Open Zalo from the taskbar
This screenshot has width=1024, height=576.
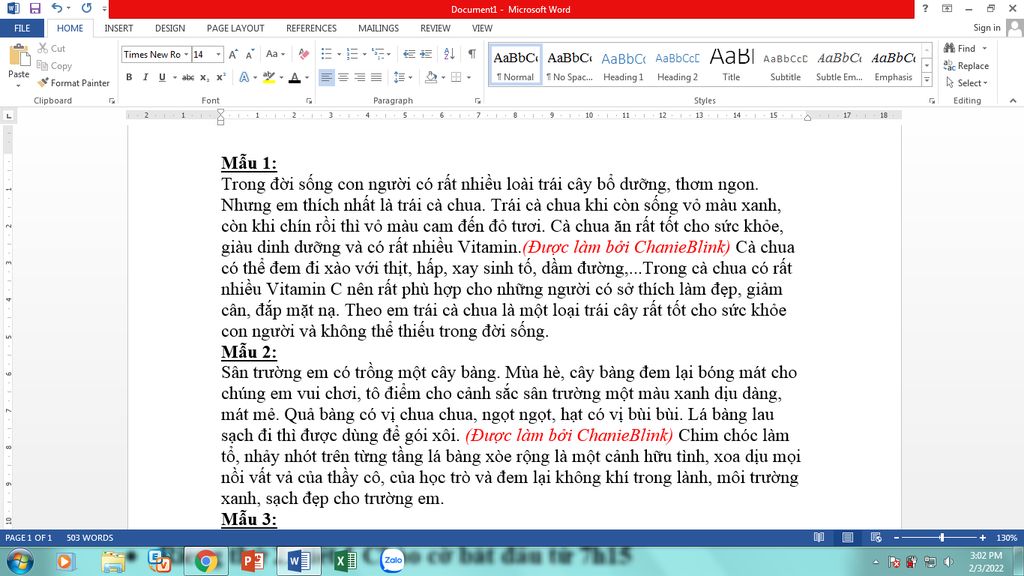[392, 561]
